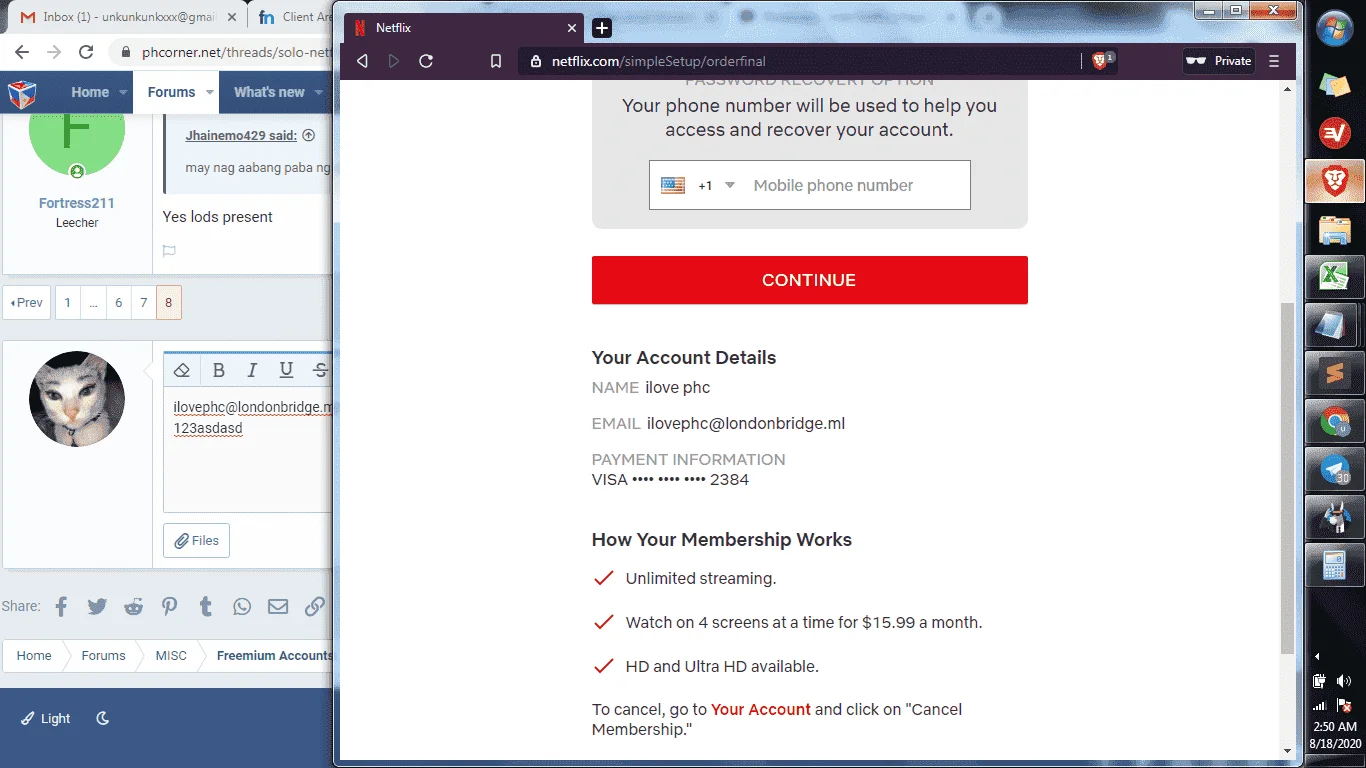Open the Your Account link
Screen dimensions: 1366x768
[760, 709]
